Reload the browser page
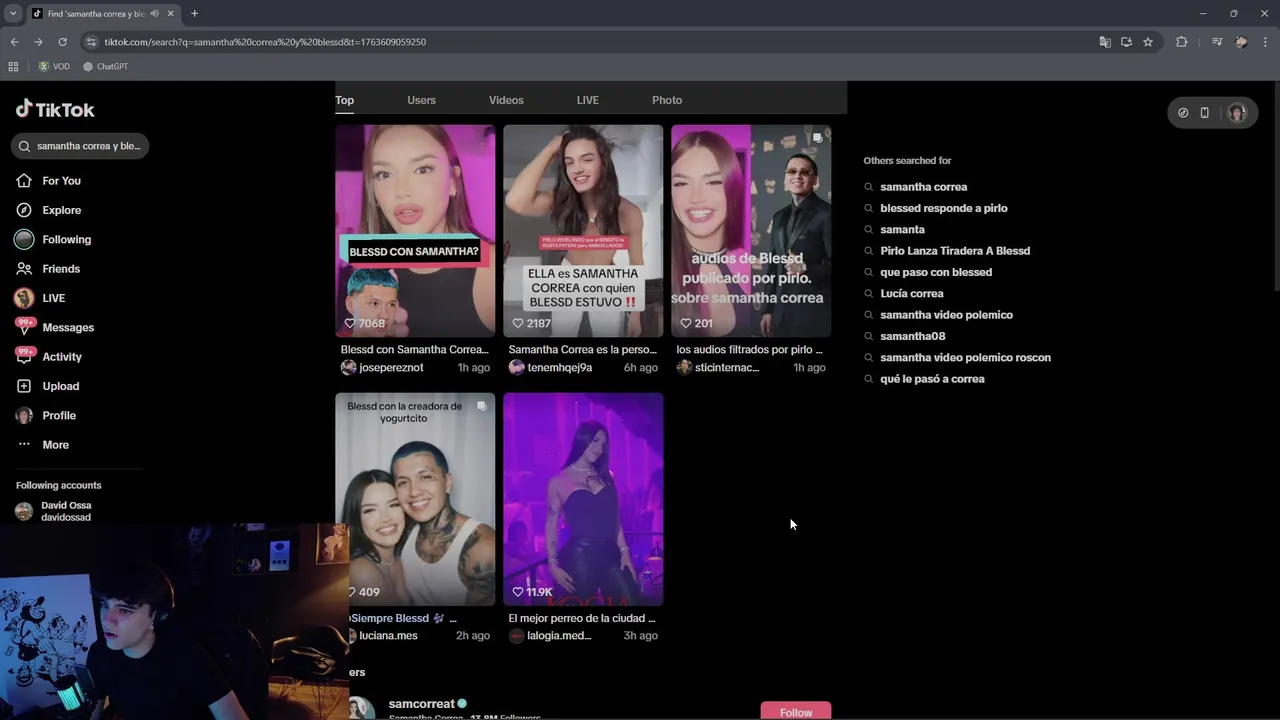This screenshot has height=720, width=1280. pos(62,42)
